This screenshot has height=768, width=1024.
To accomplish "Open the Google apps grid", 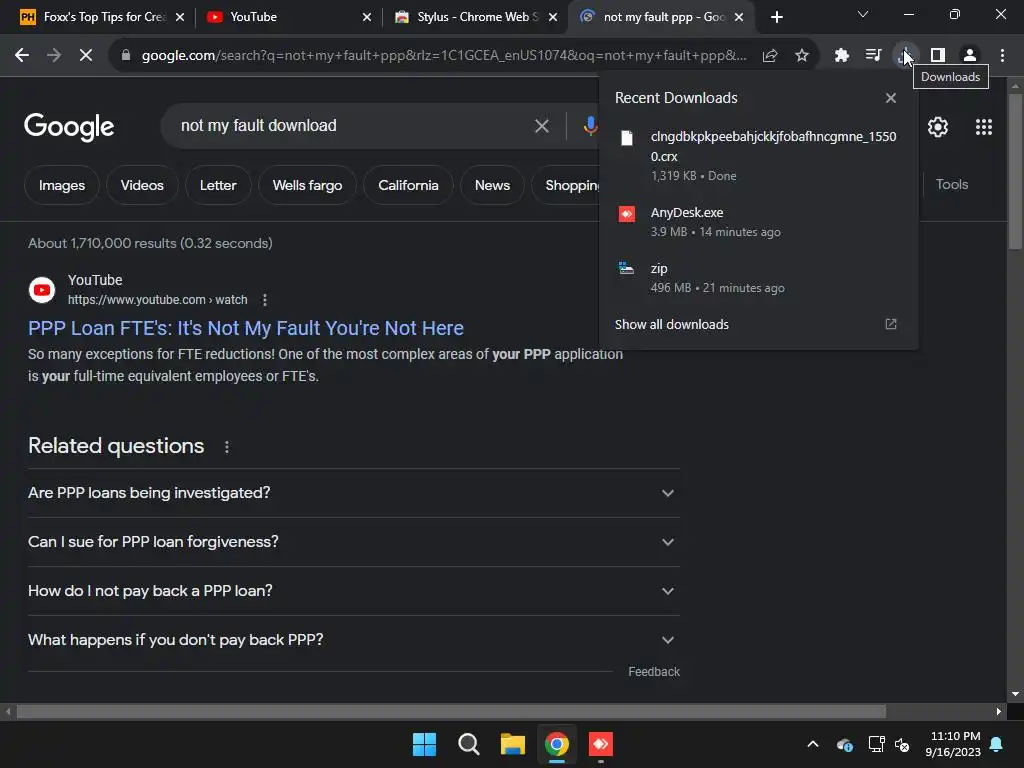I will pos(984,127).
